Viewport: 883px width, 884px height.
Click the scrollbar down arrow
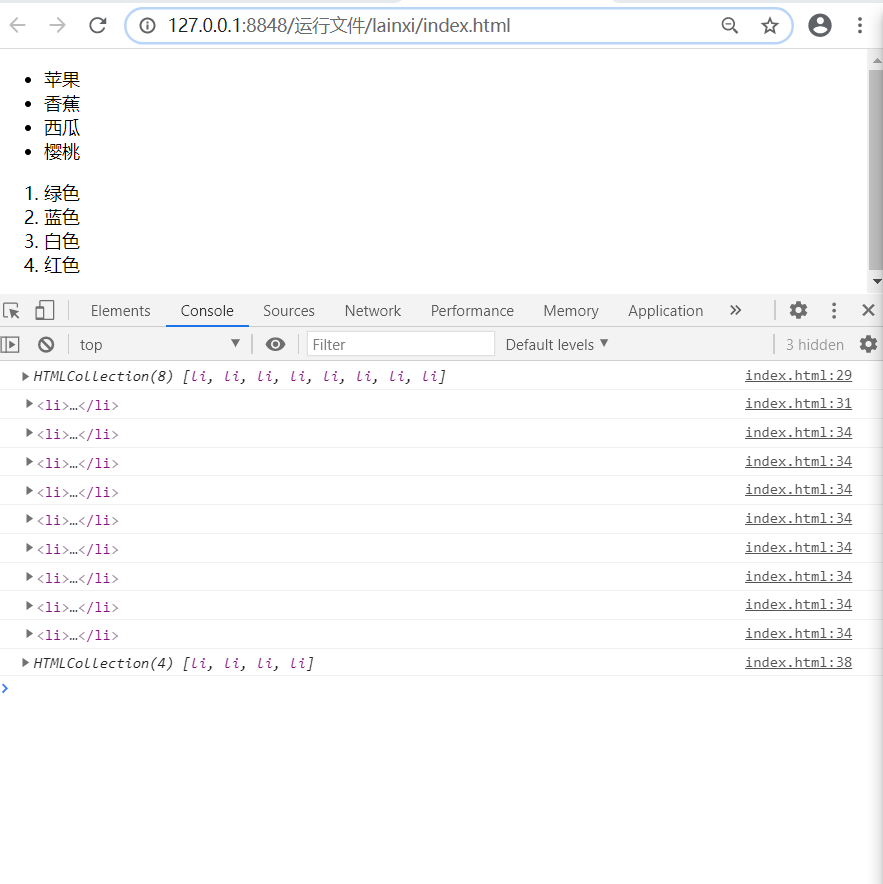(x=876, y=281)
